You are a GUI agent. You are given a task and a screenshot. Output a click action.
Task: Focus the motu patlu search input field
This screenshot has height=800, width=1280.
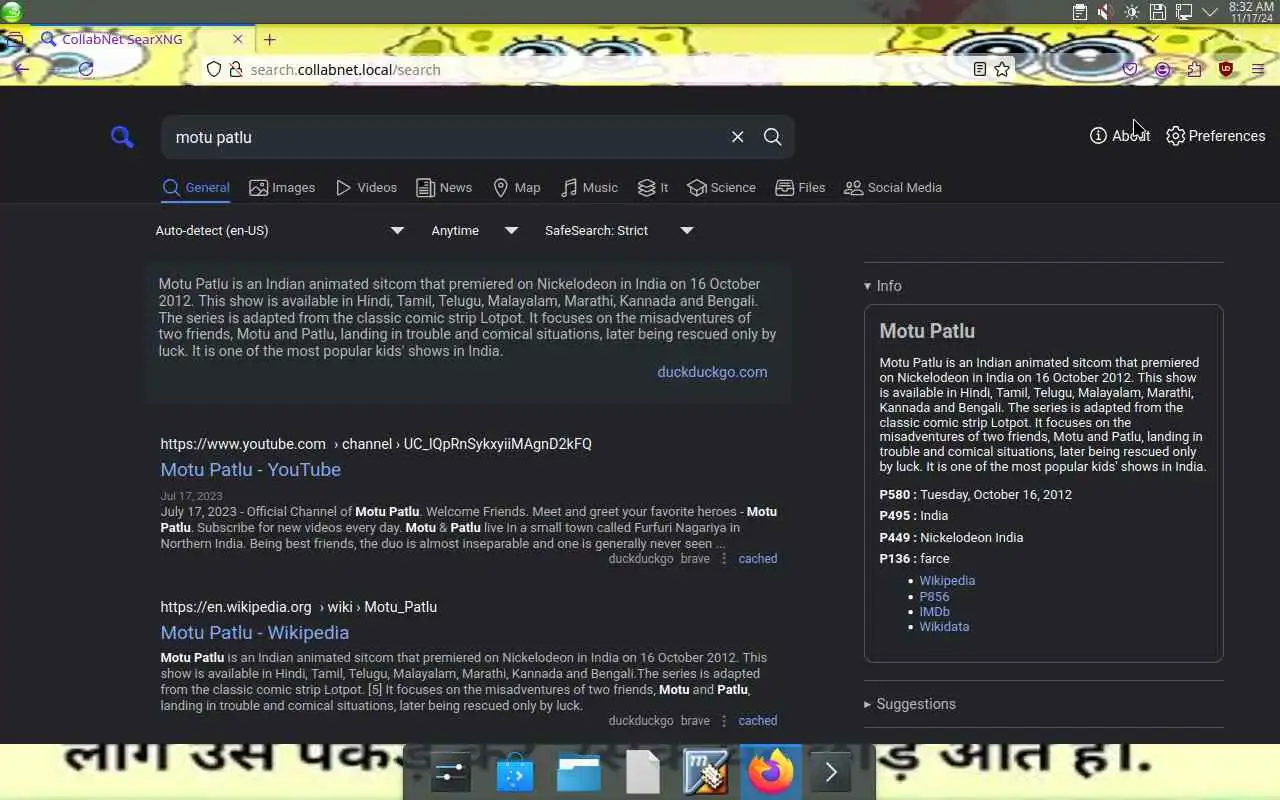pos(445,137)
